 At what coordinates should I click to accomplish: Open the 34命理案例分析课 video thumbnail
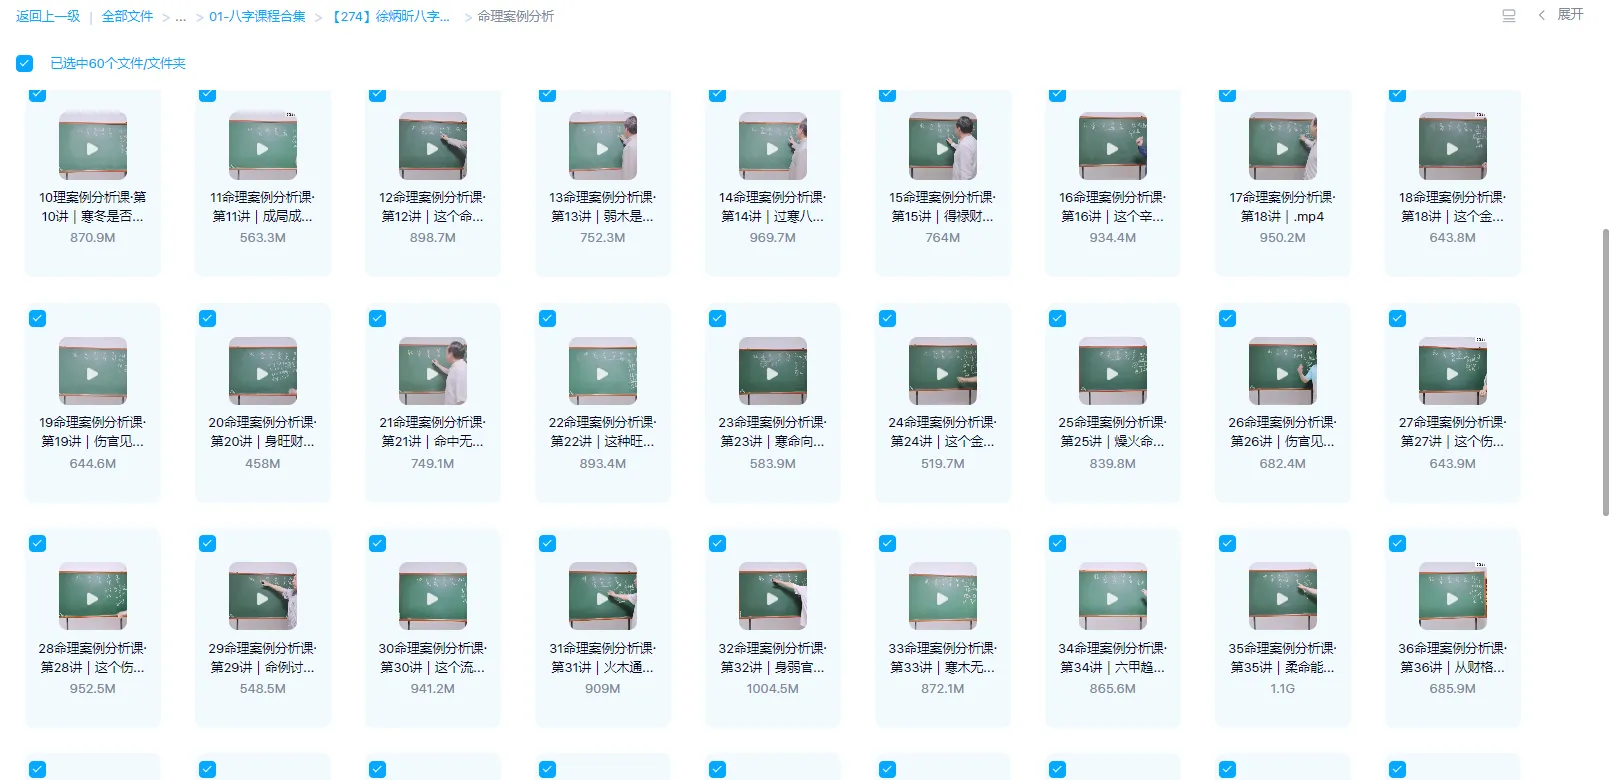coord(1112,598)
